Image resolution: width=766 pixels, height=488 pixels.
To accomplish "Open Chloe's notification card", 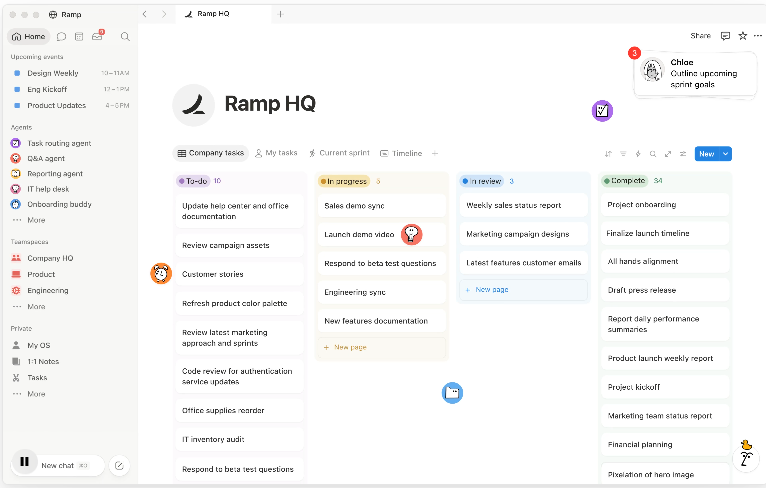I will [695, 74].
